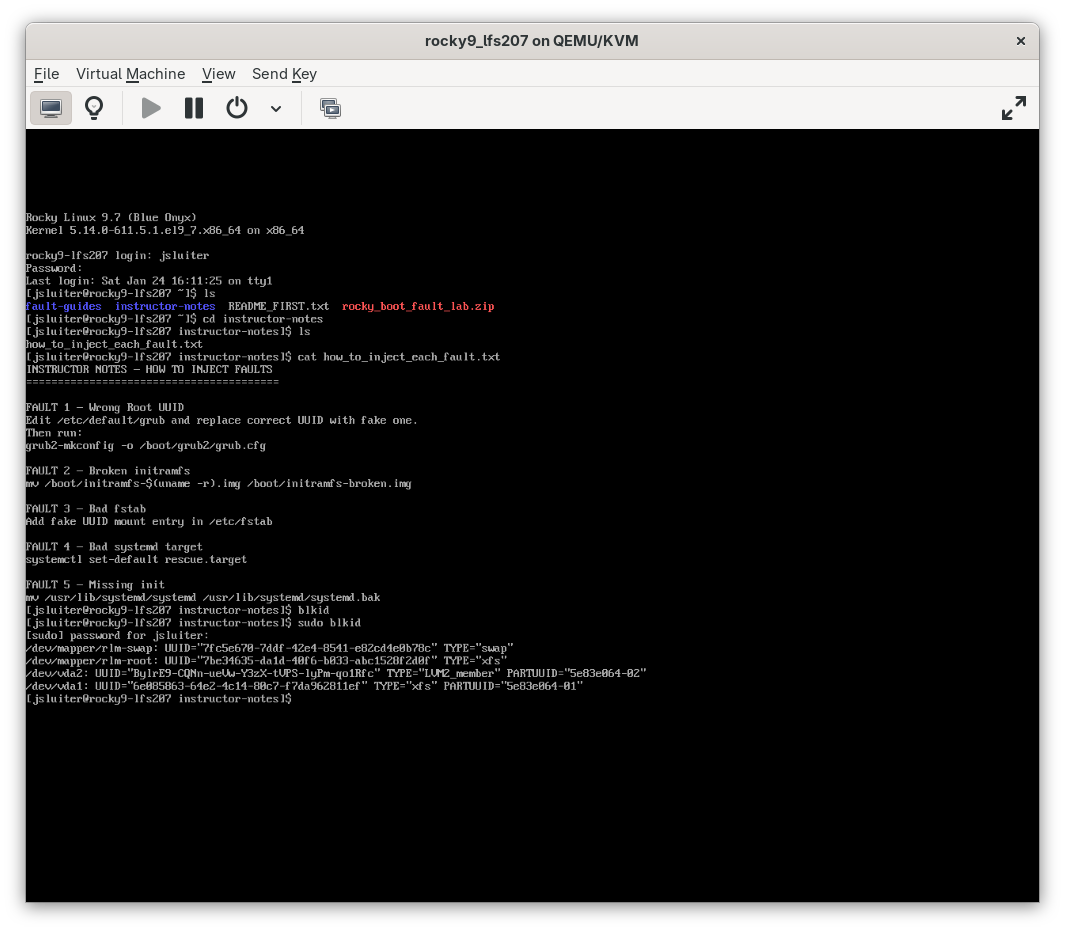Image resolution: width=1065 pixels, height=931 pixels.
Task: Open the Send Key menu
Action: [x=284, y=74]
